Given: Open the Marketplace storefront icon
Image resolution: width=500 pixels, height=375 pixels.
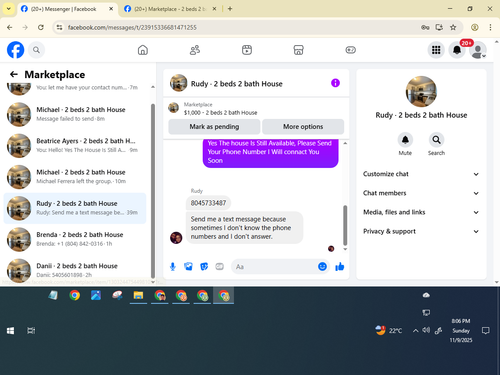Looking at the screenshot, I should (298, 50).
